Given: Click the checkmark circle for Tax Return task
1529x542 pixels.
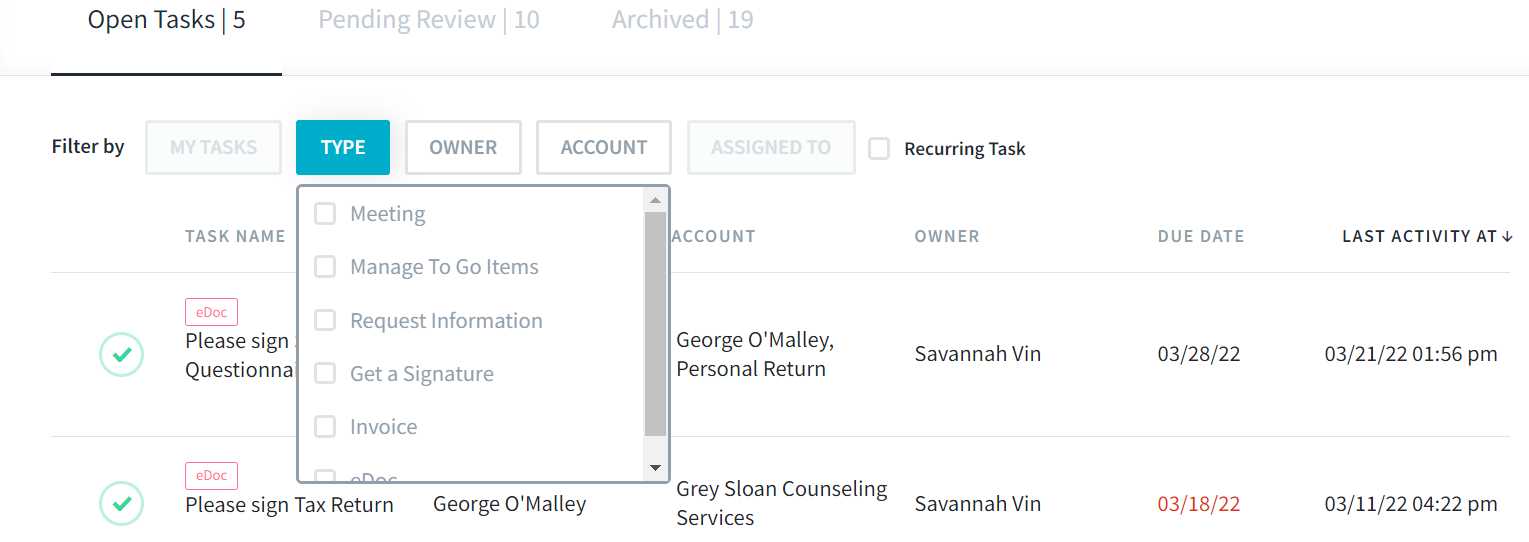Looking at the screenshot, I should (x=121, y=504).
